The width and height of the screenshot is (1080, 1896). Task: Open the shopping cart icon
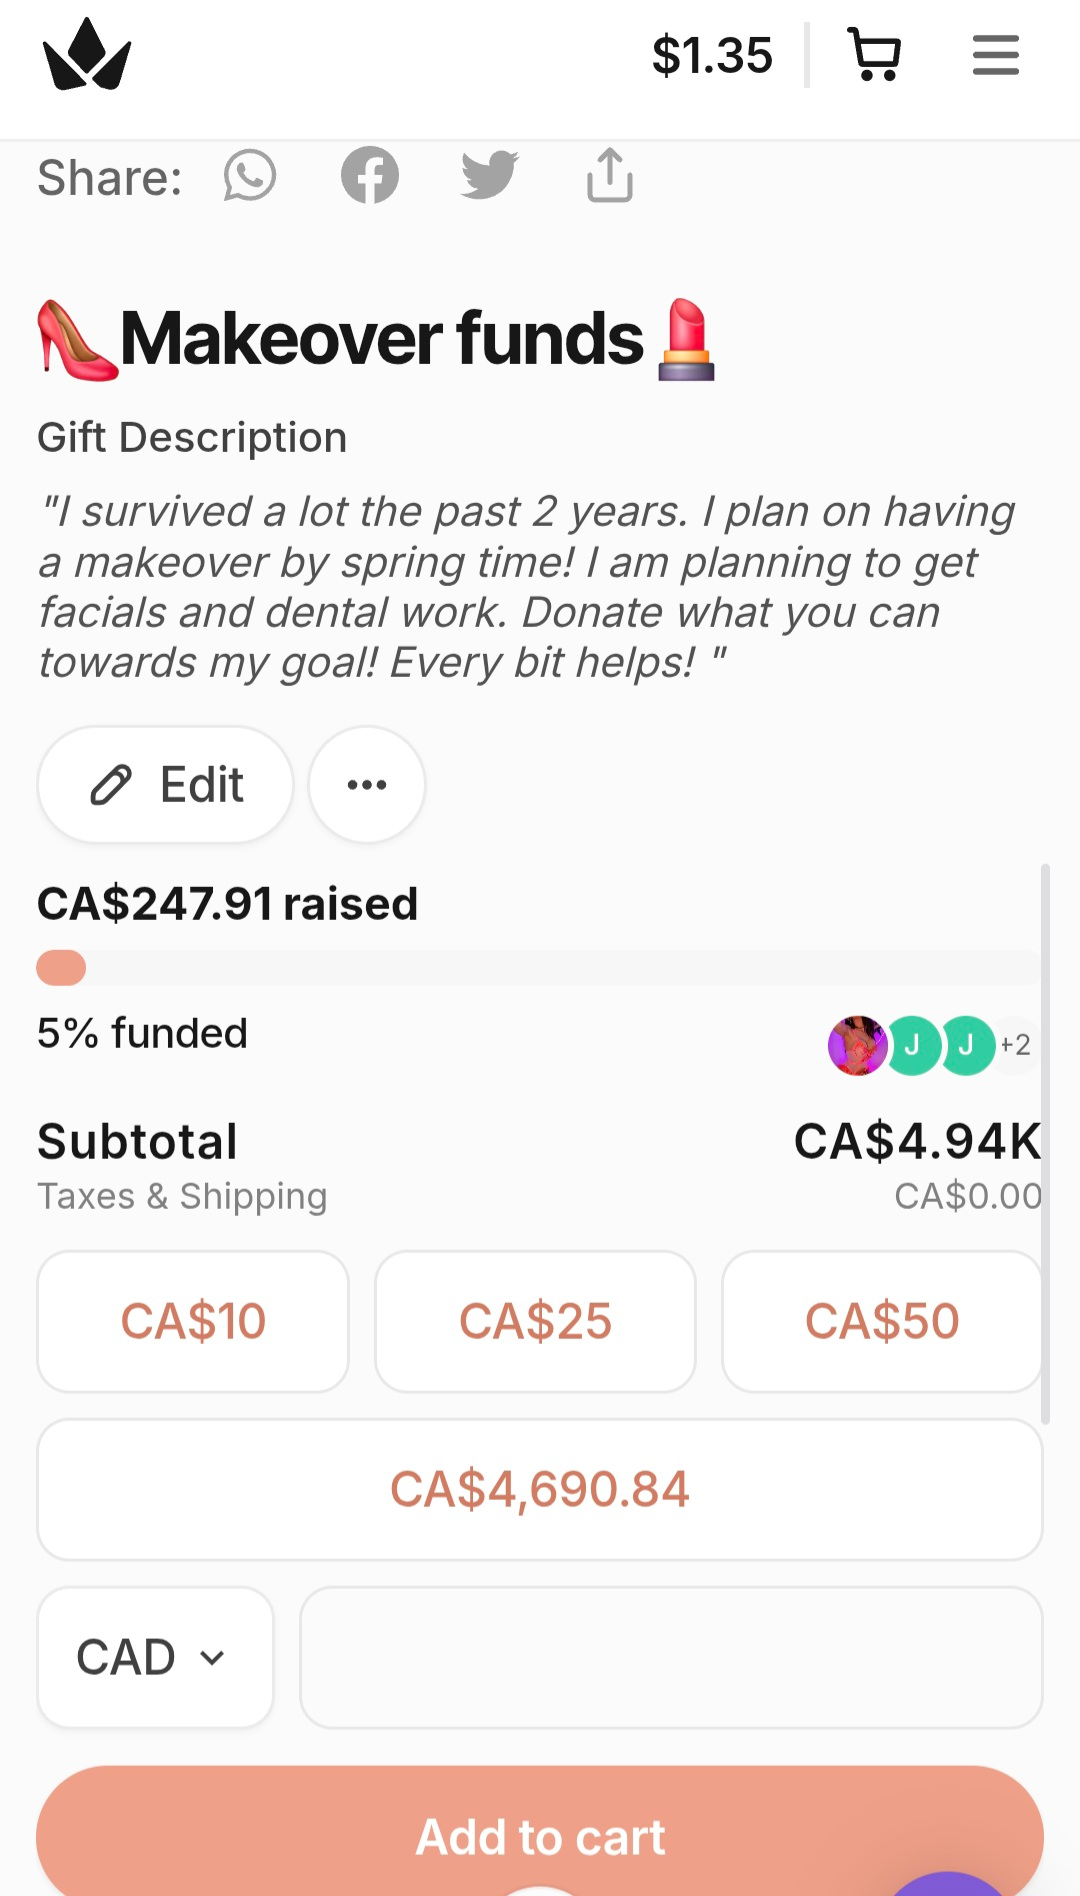click(x=874, y=55)
